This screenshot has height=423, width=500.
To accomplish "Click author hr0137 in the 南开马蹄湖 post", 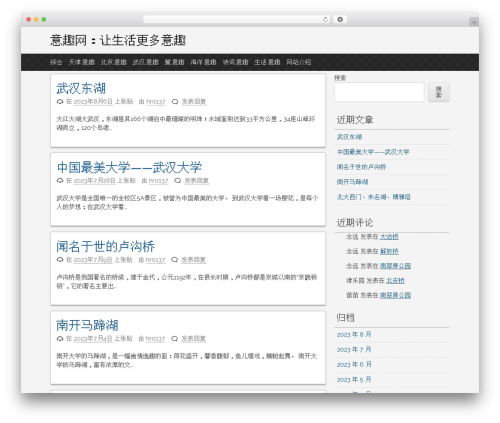I will coord(155,339).
